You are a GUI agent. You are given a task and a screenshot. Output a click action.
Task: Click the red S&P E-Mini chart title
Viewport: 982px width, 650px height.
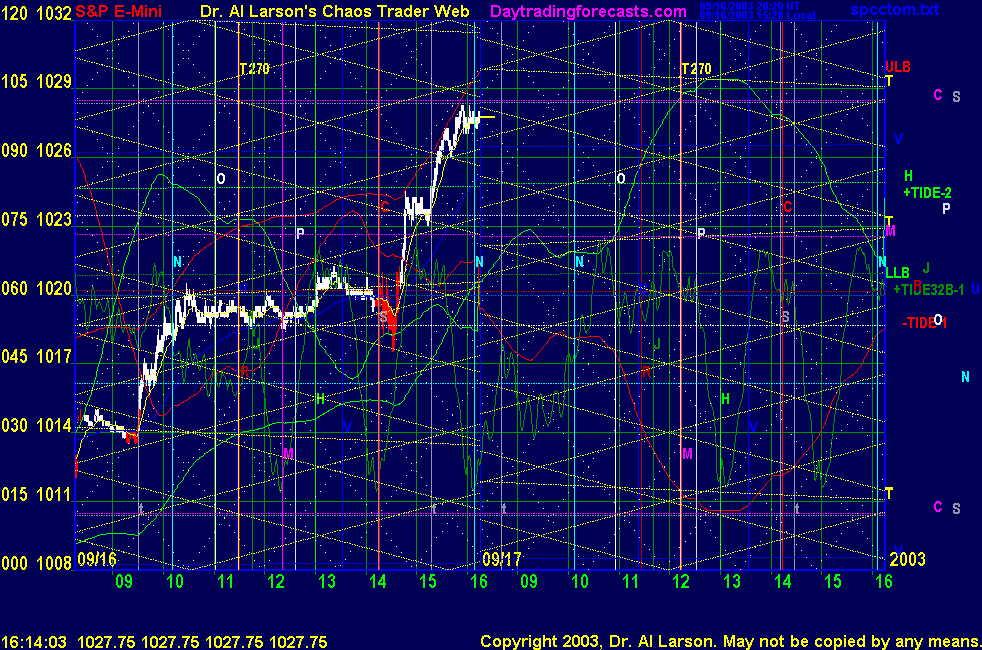pos(118,11)
